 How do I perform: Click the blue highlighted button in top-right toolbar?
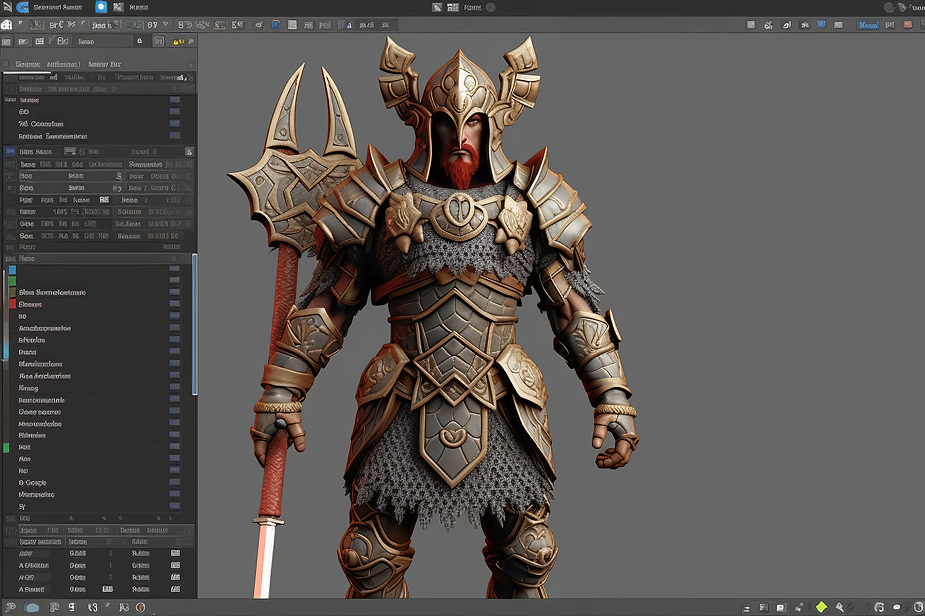(868, 24)
